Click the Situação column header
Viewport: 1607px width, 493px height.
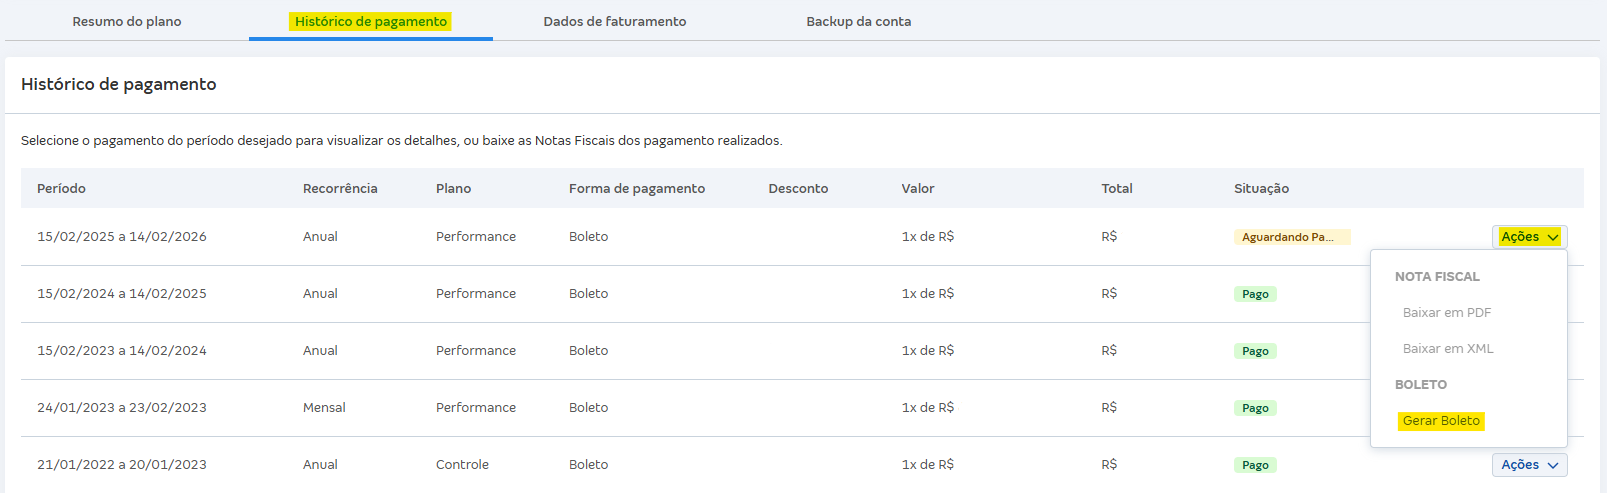point(1261,189)
